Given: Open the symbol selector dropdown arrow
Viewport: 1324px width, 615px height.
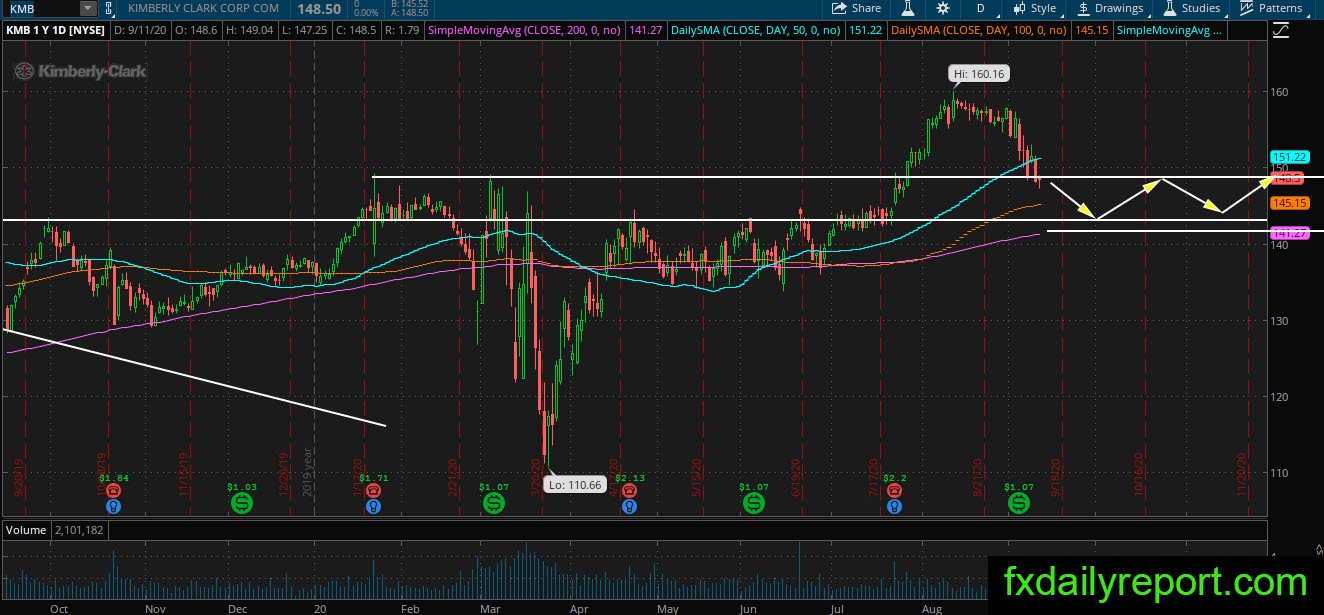Looking at the screenshot, I should click(87, 8).
